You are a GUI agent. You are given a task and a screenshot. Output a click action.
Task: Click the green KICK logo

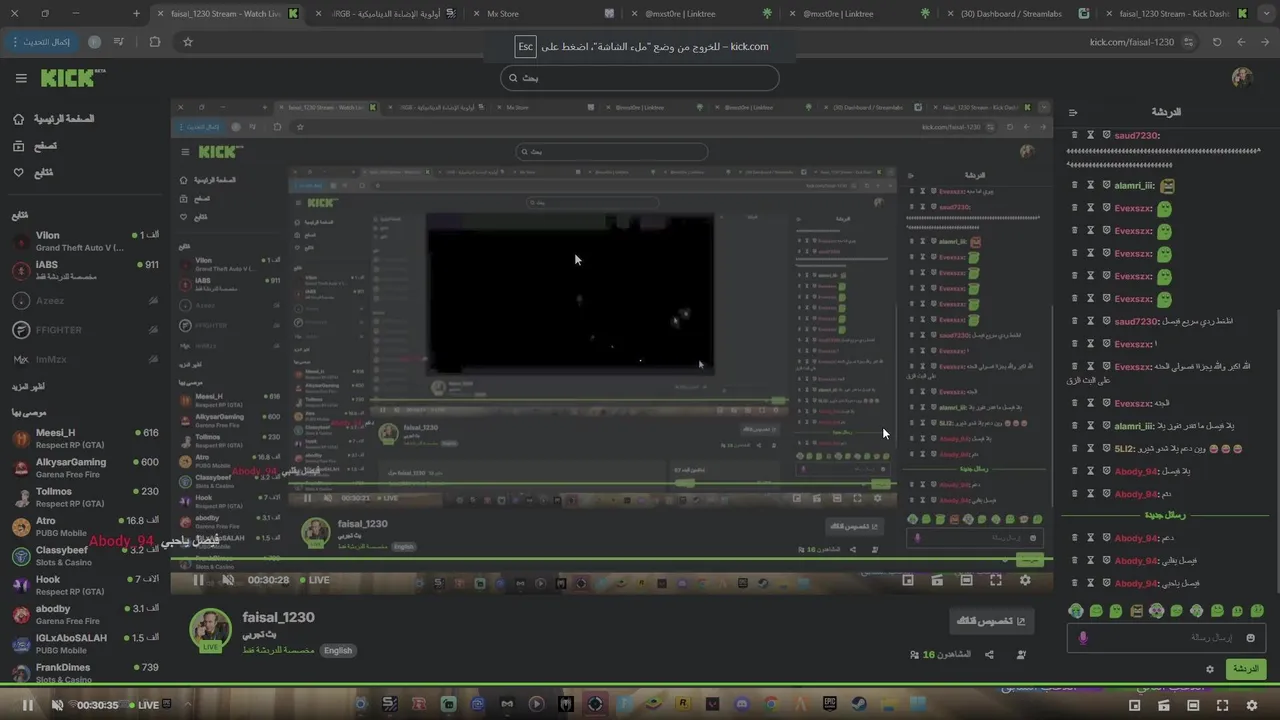(72, 78)
